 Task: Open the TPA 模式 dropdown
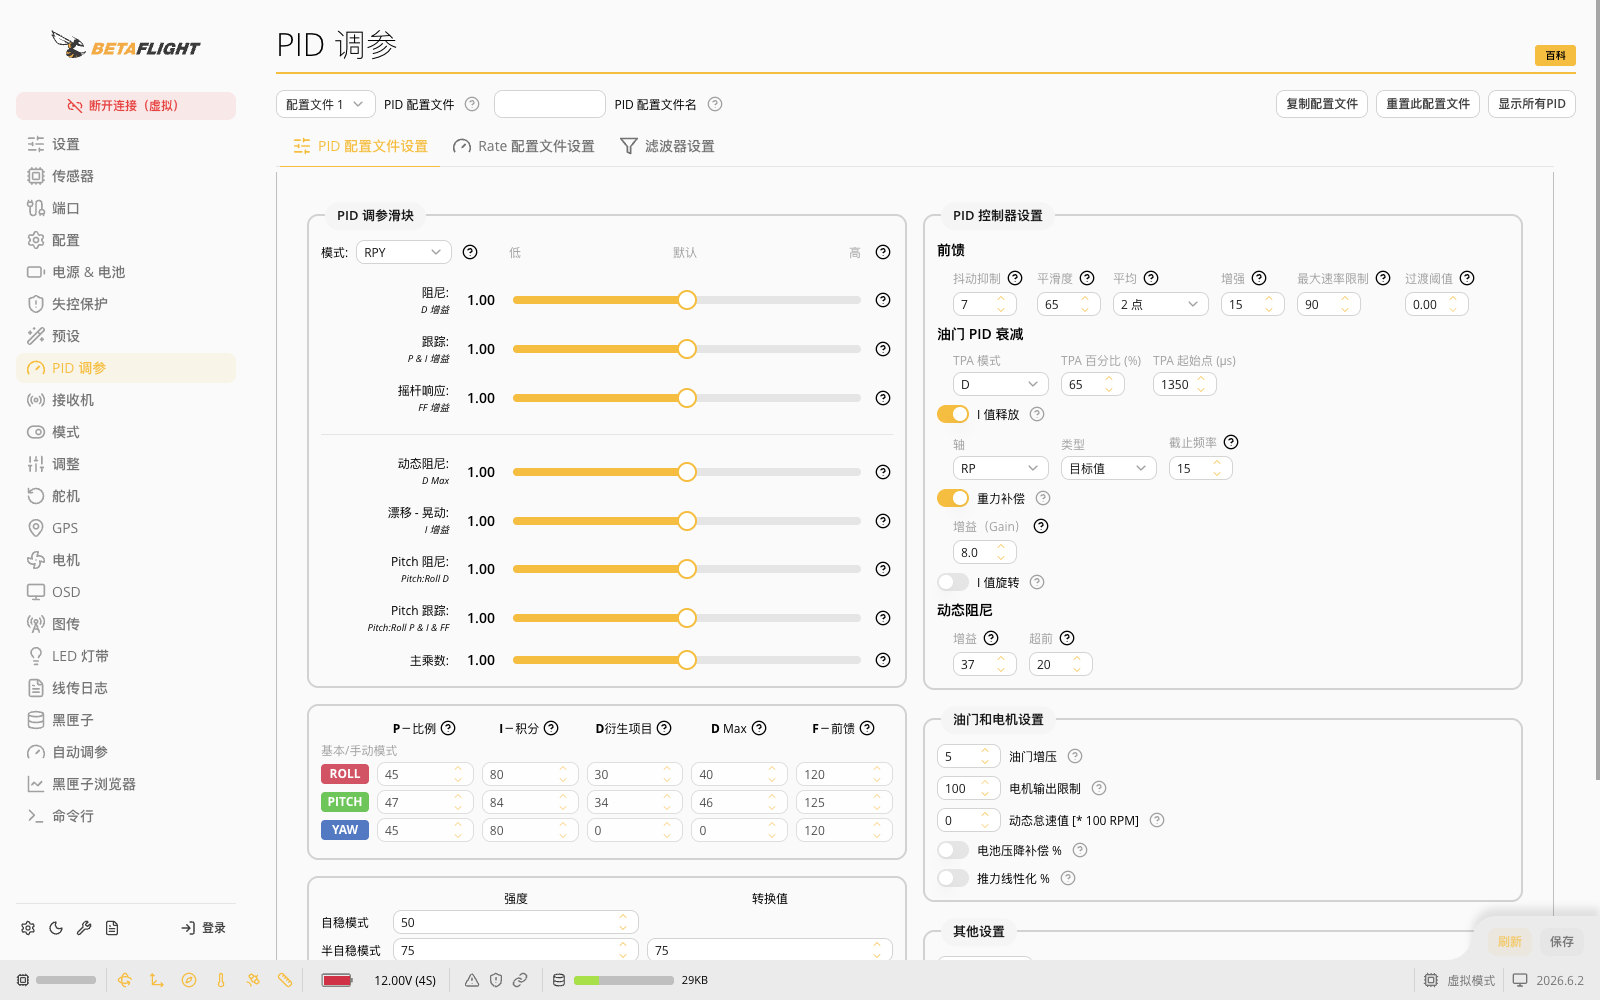(1000, 384)
